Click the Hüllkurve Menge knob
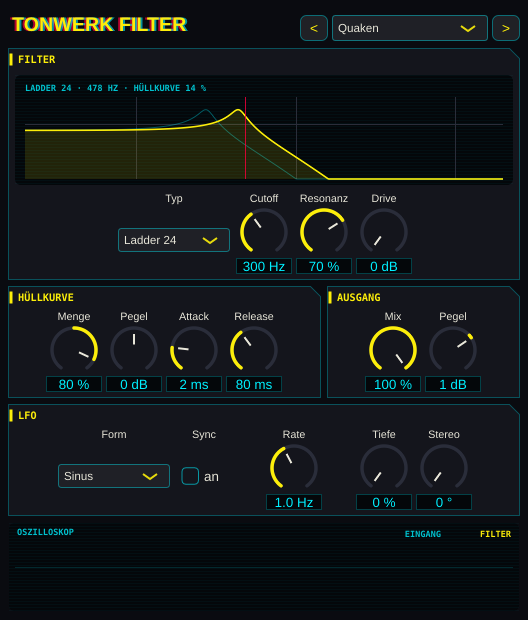Screen dimensions: 528x620 (x=74, y=350)
